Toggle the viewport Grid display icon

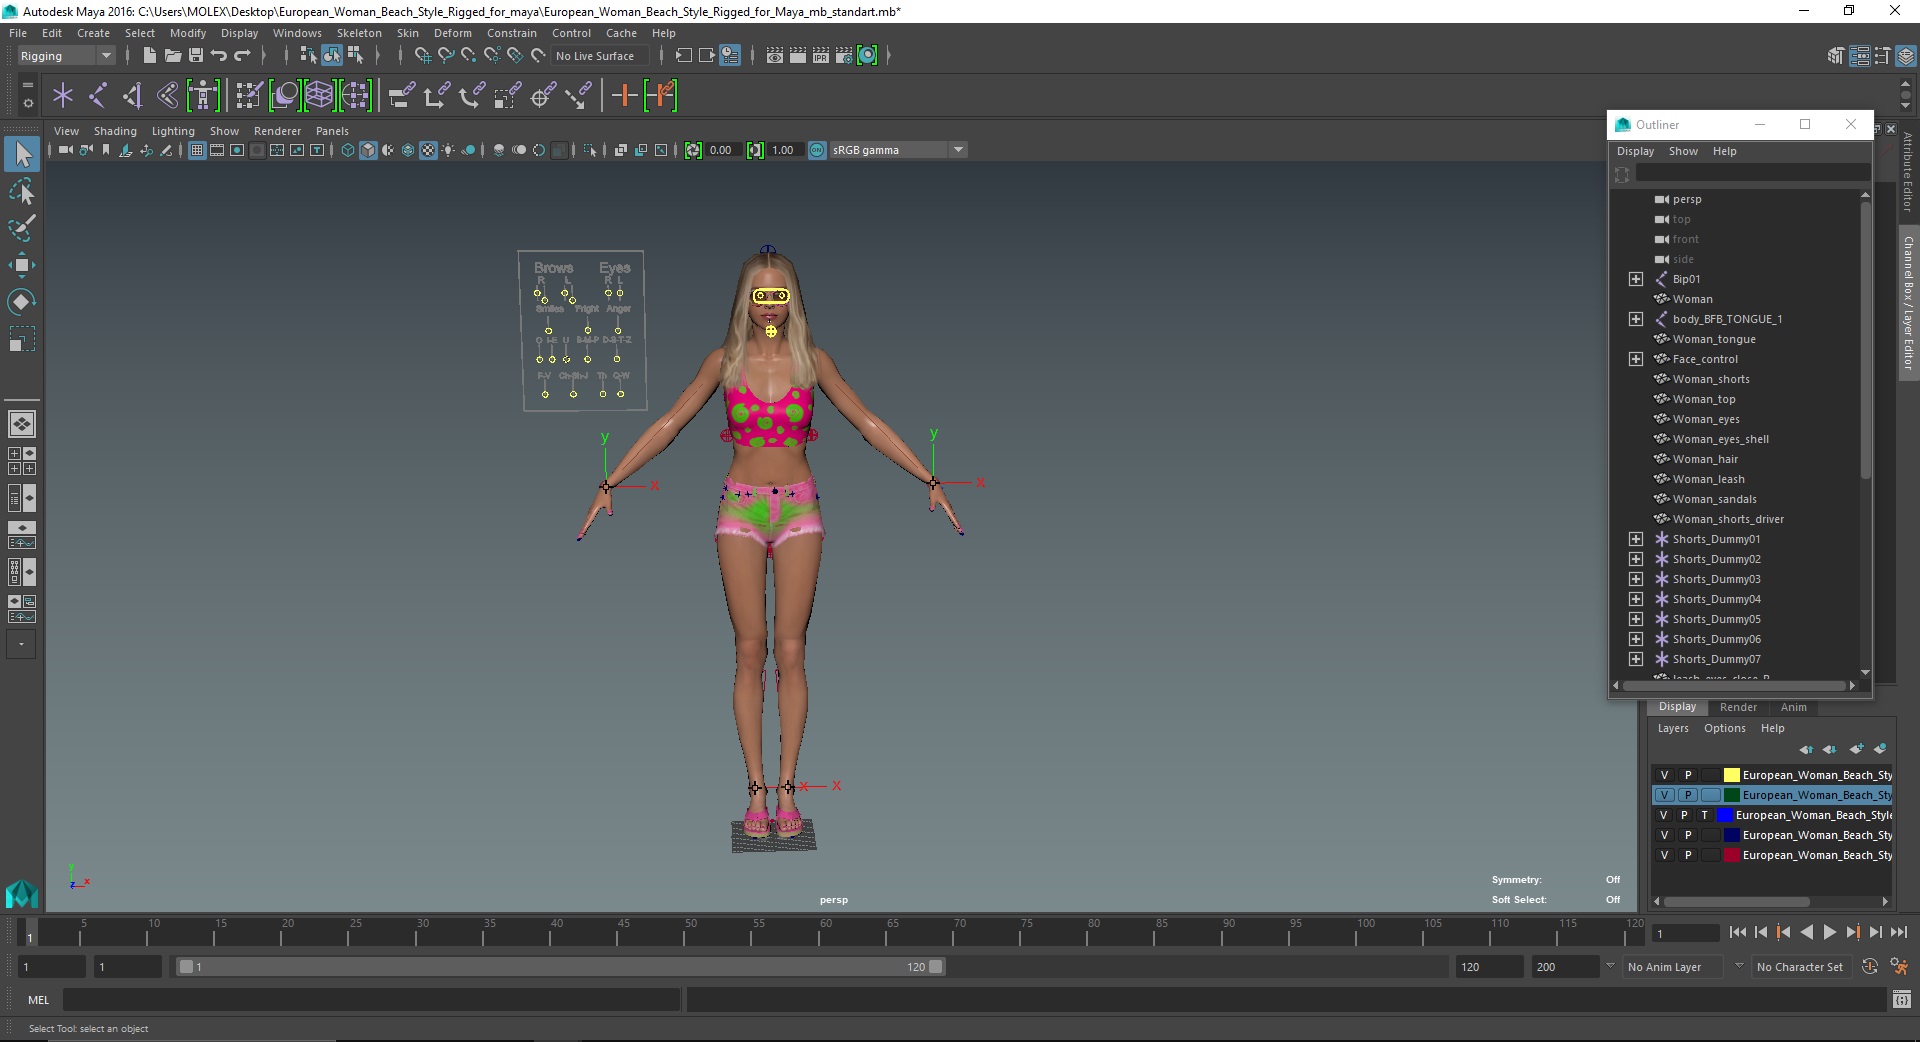(197, 150)
